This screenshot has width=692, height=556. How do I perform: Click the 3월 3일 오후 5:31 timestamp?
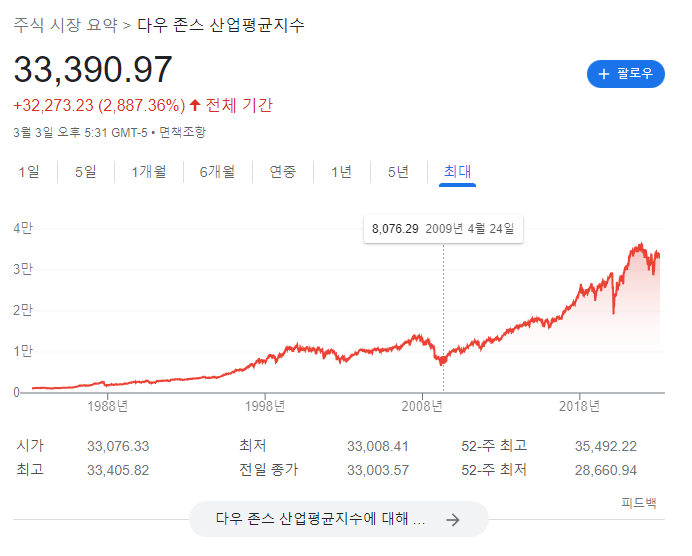[80, 132]
